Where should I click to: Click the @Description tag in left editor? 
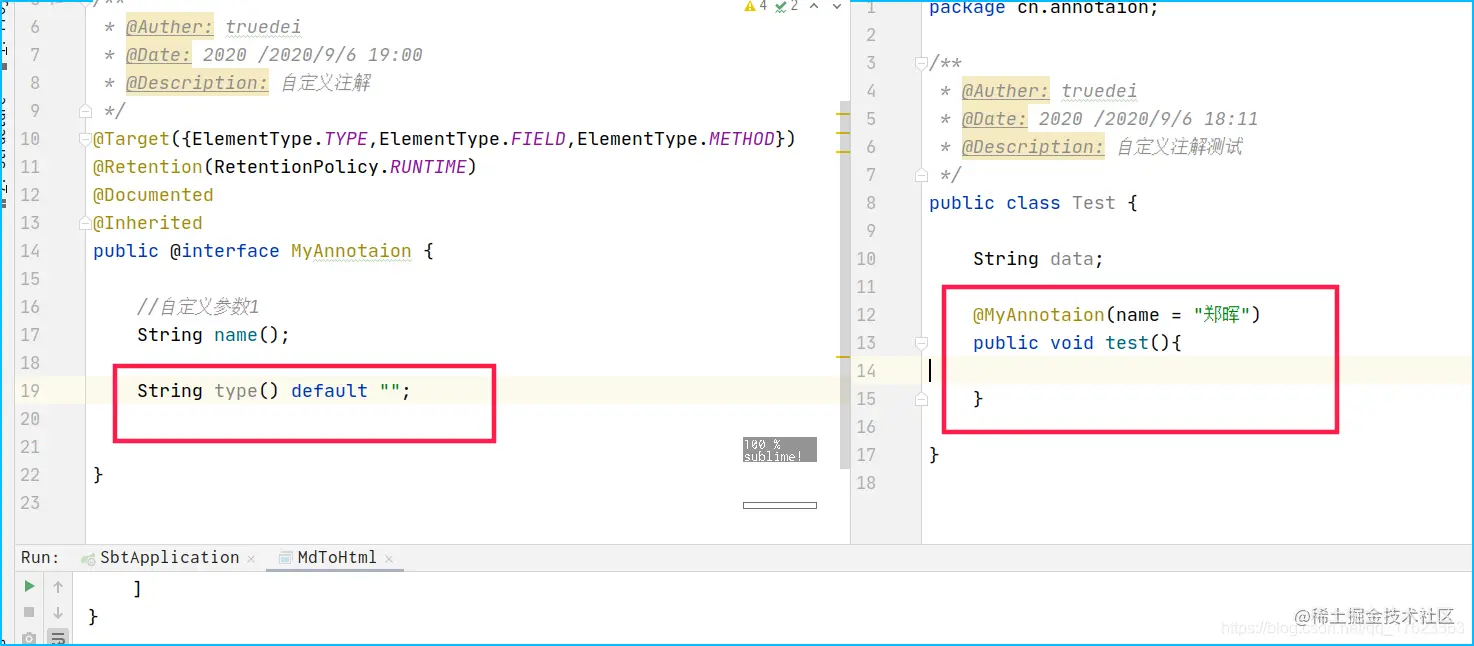click(x=197, y=83)
